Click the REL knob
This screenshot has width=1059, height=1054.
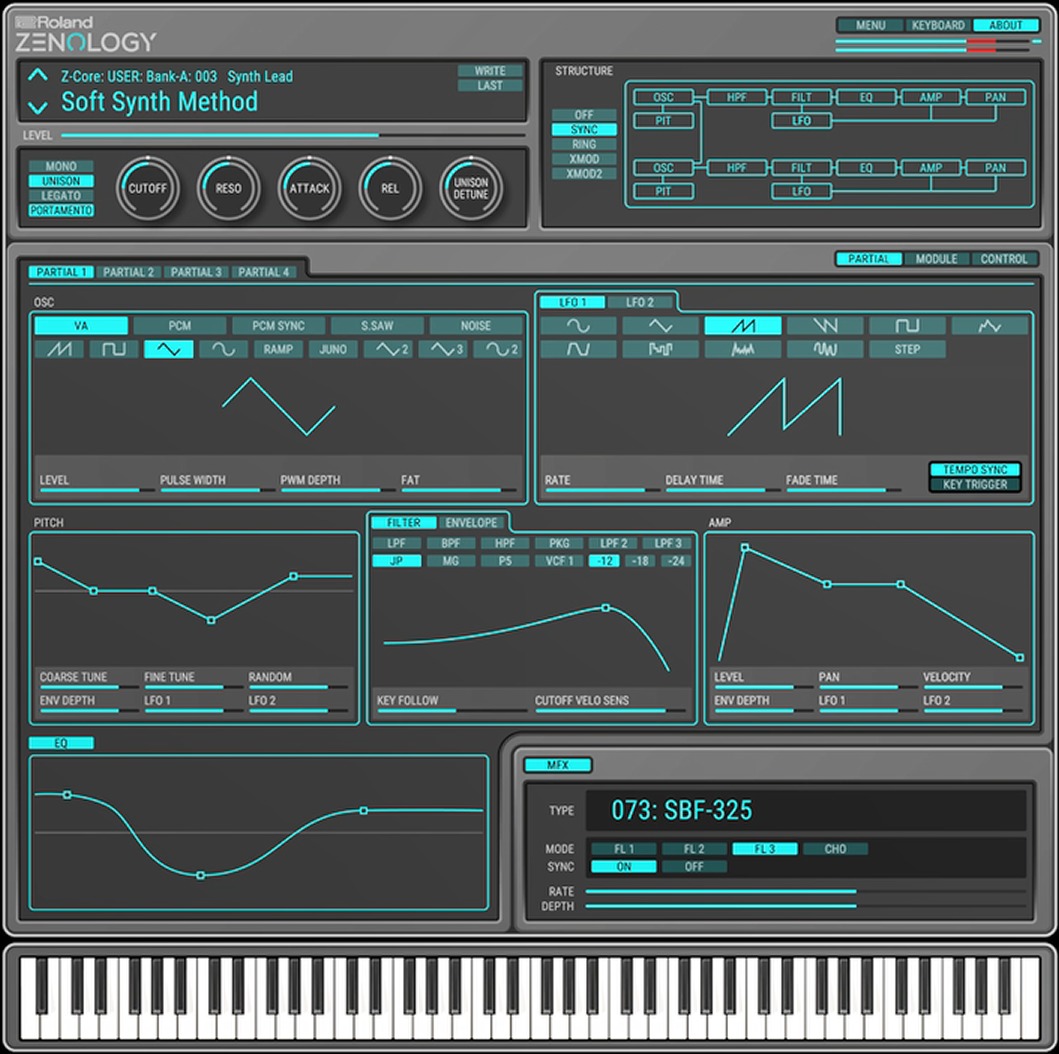point(390,188)
